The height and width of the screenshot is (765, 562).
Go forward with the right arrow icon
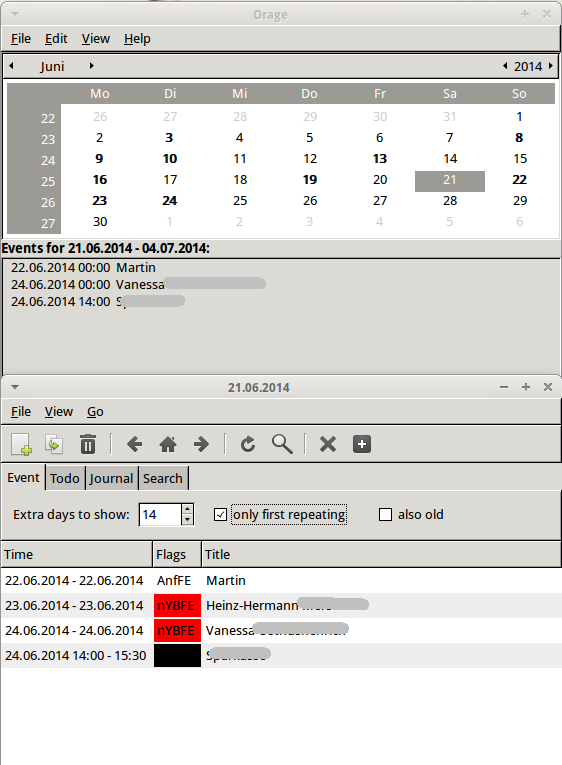[x=201, y=444]
